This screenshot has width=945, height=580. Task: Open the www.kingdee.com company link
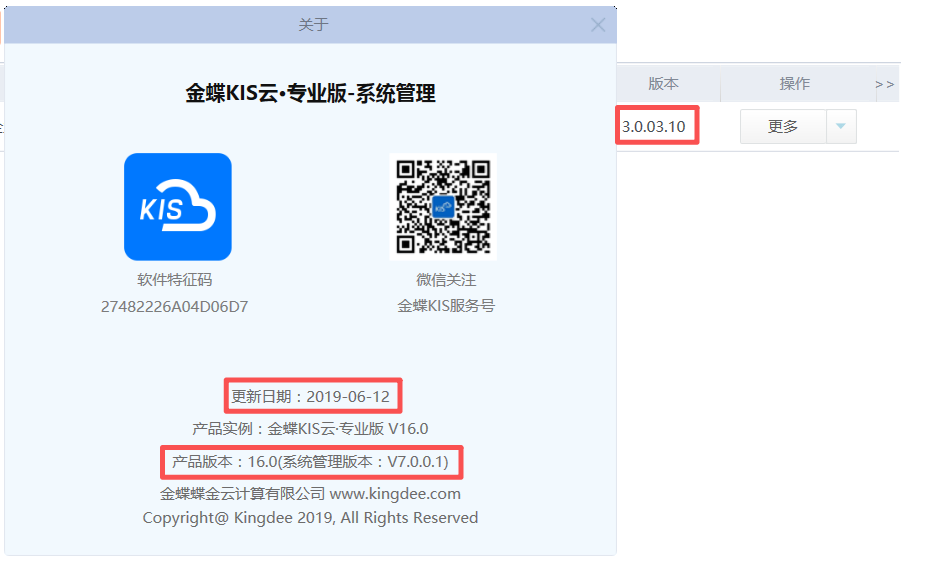[395, 494]
